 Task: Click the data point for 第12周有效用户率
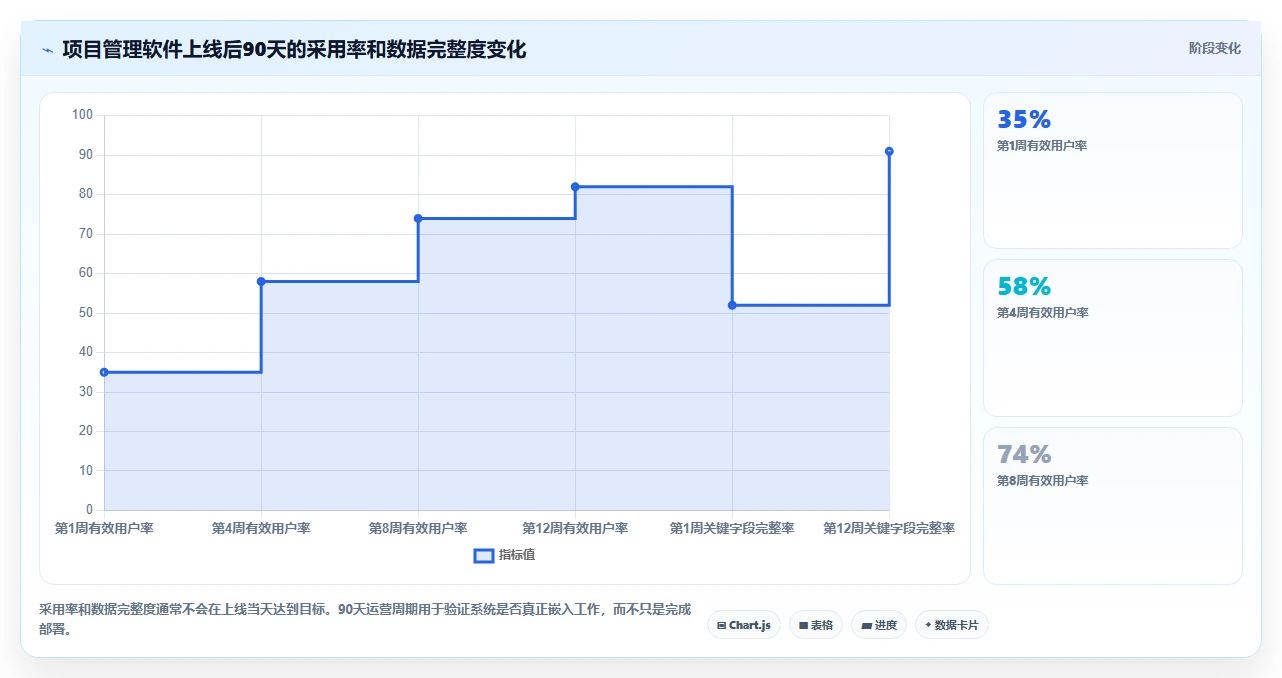(x=575, y=187)
